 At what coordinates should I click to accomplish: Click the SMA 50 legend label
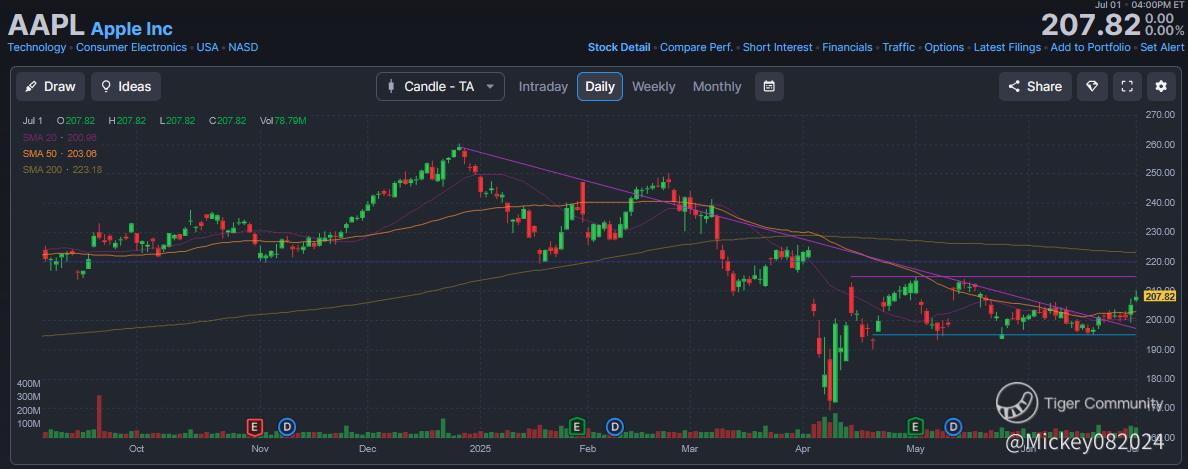pos(59,153)
